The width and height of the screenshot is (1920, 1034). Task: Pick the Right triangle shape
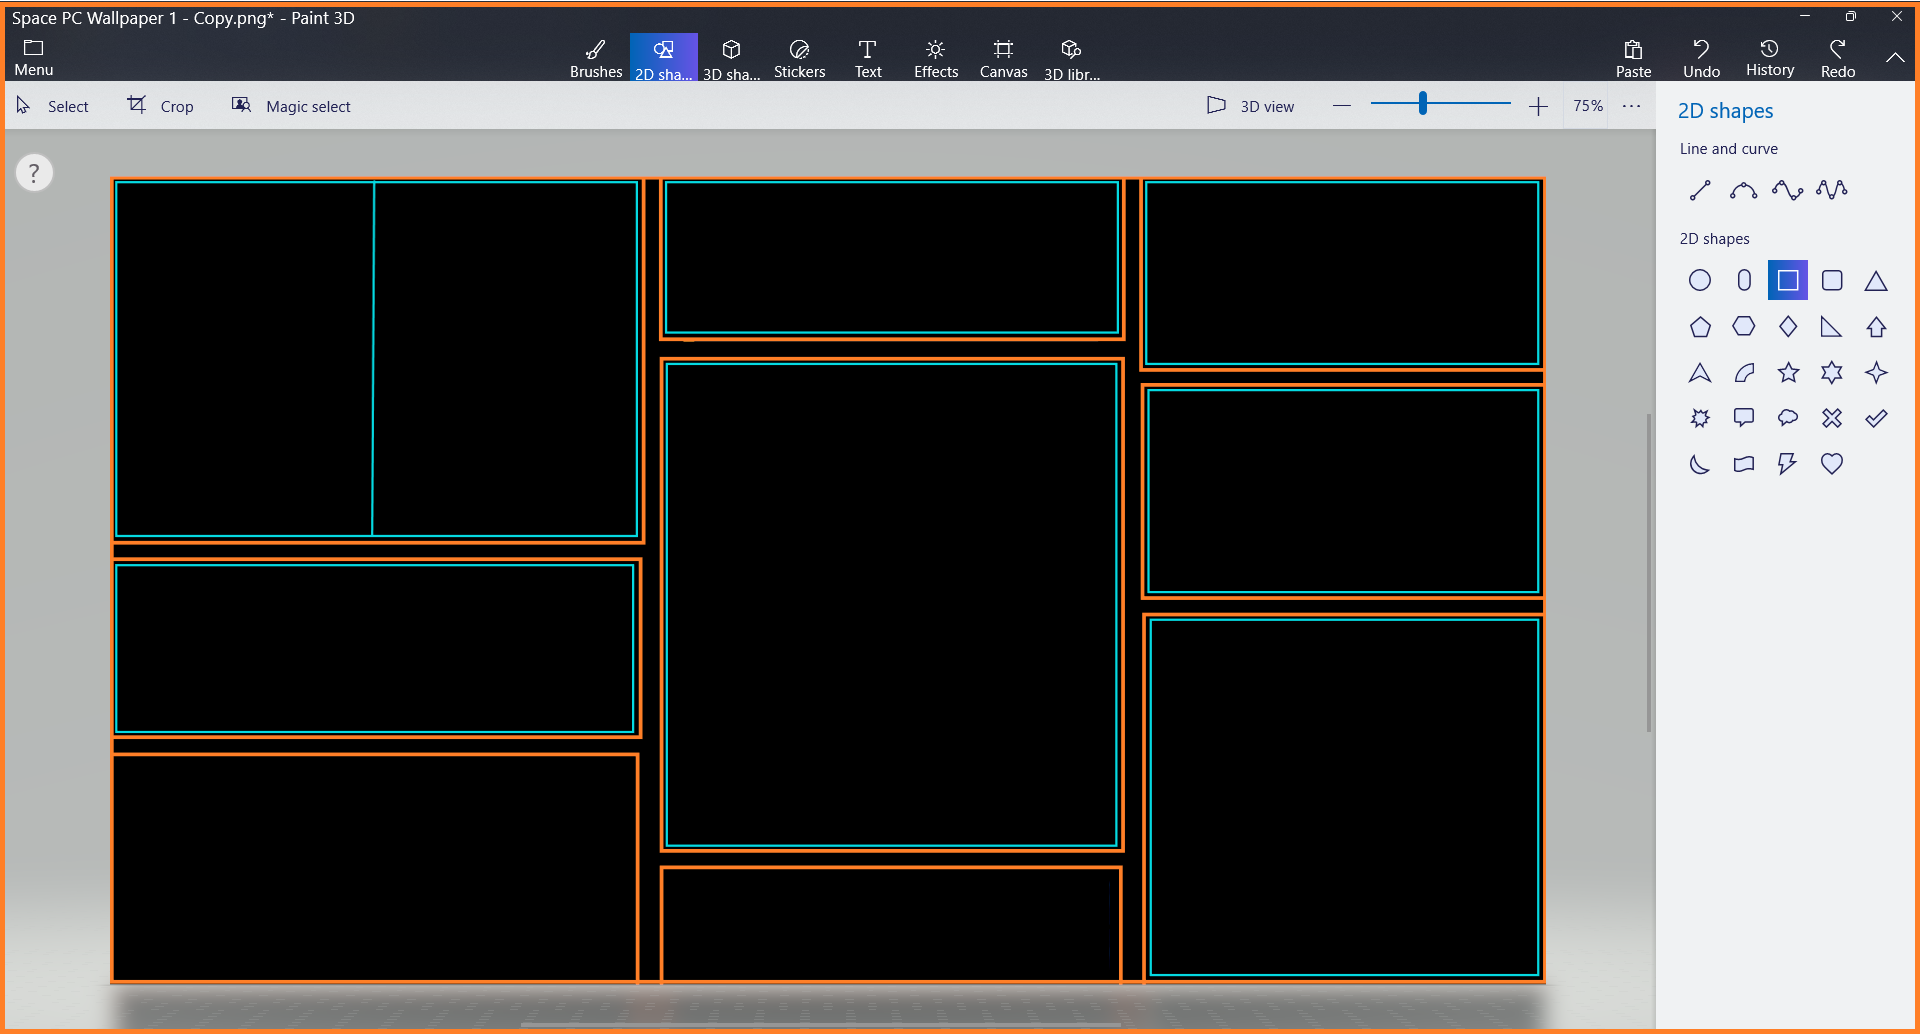coord(1832,327)
